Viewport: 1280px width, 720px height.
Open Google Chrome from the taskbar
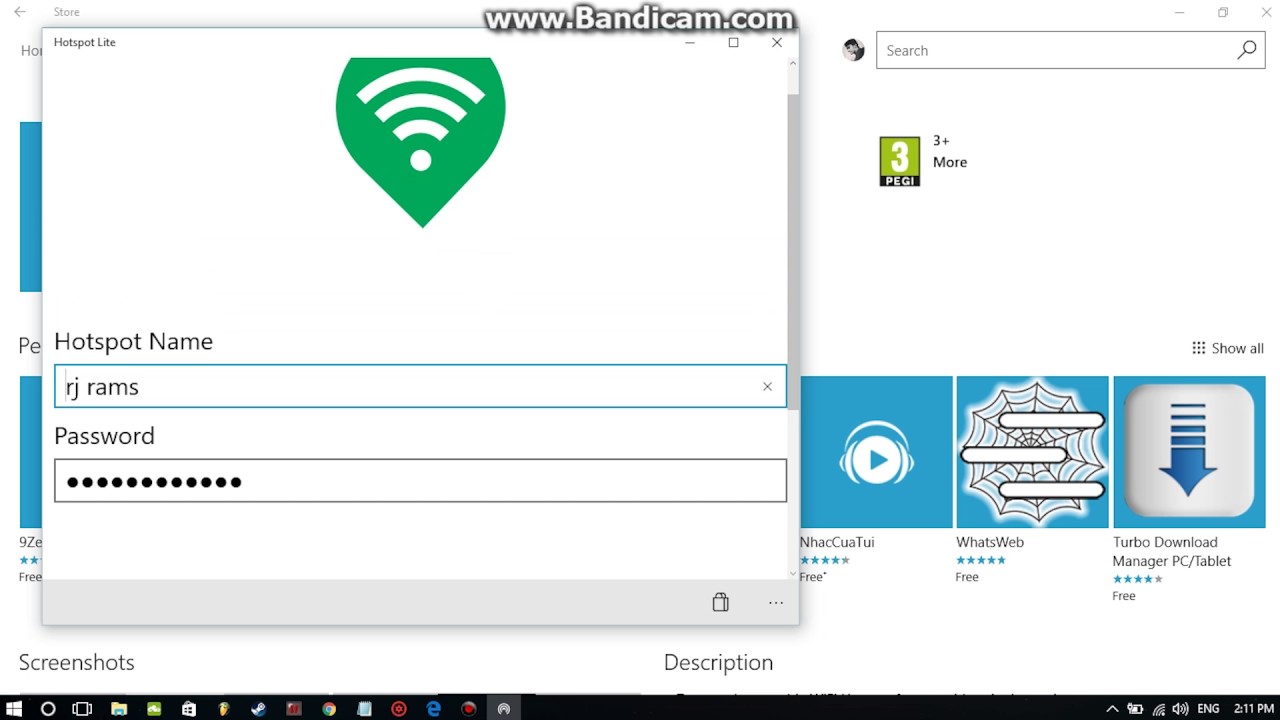tap(329, 709)
